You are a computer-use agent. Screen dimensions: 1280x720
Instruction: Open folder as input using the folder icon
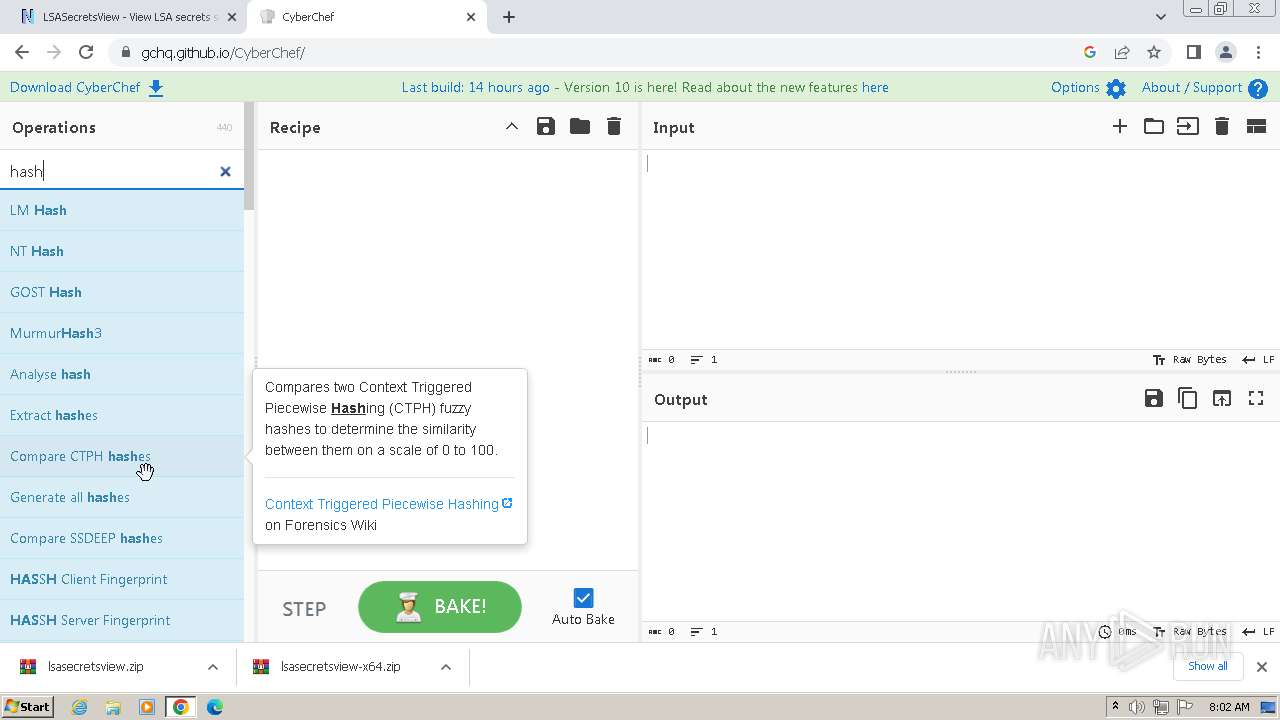(x=1154, y=126)
